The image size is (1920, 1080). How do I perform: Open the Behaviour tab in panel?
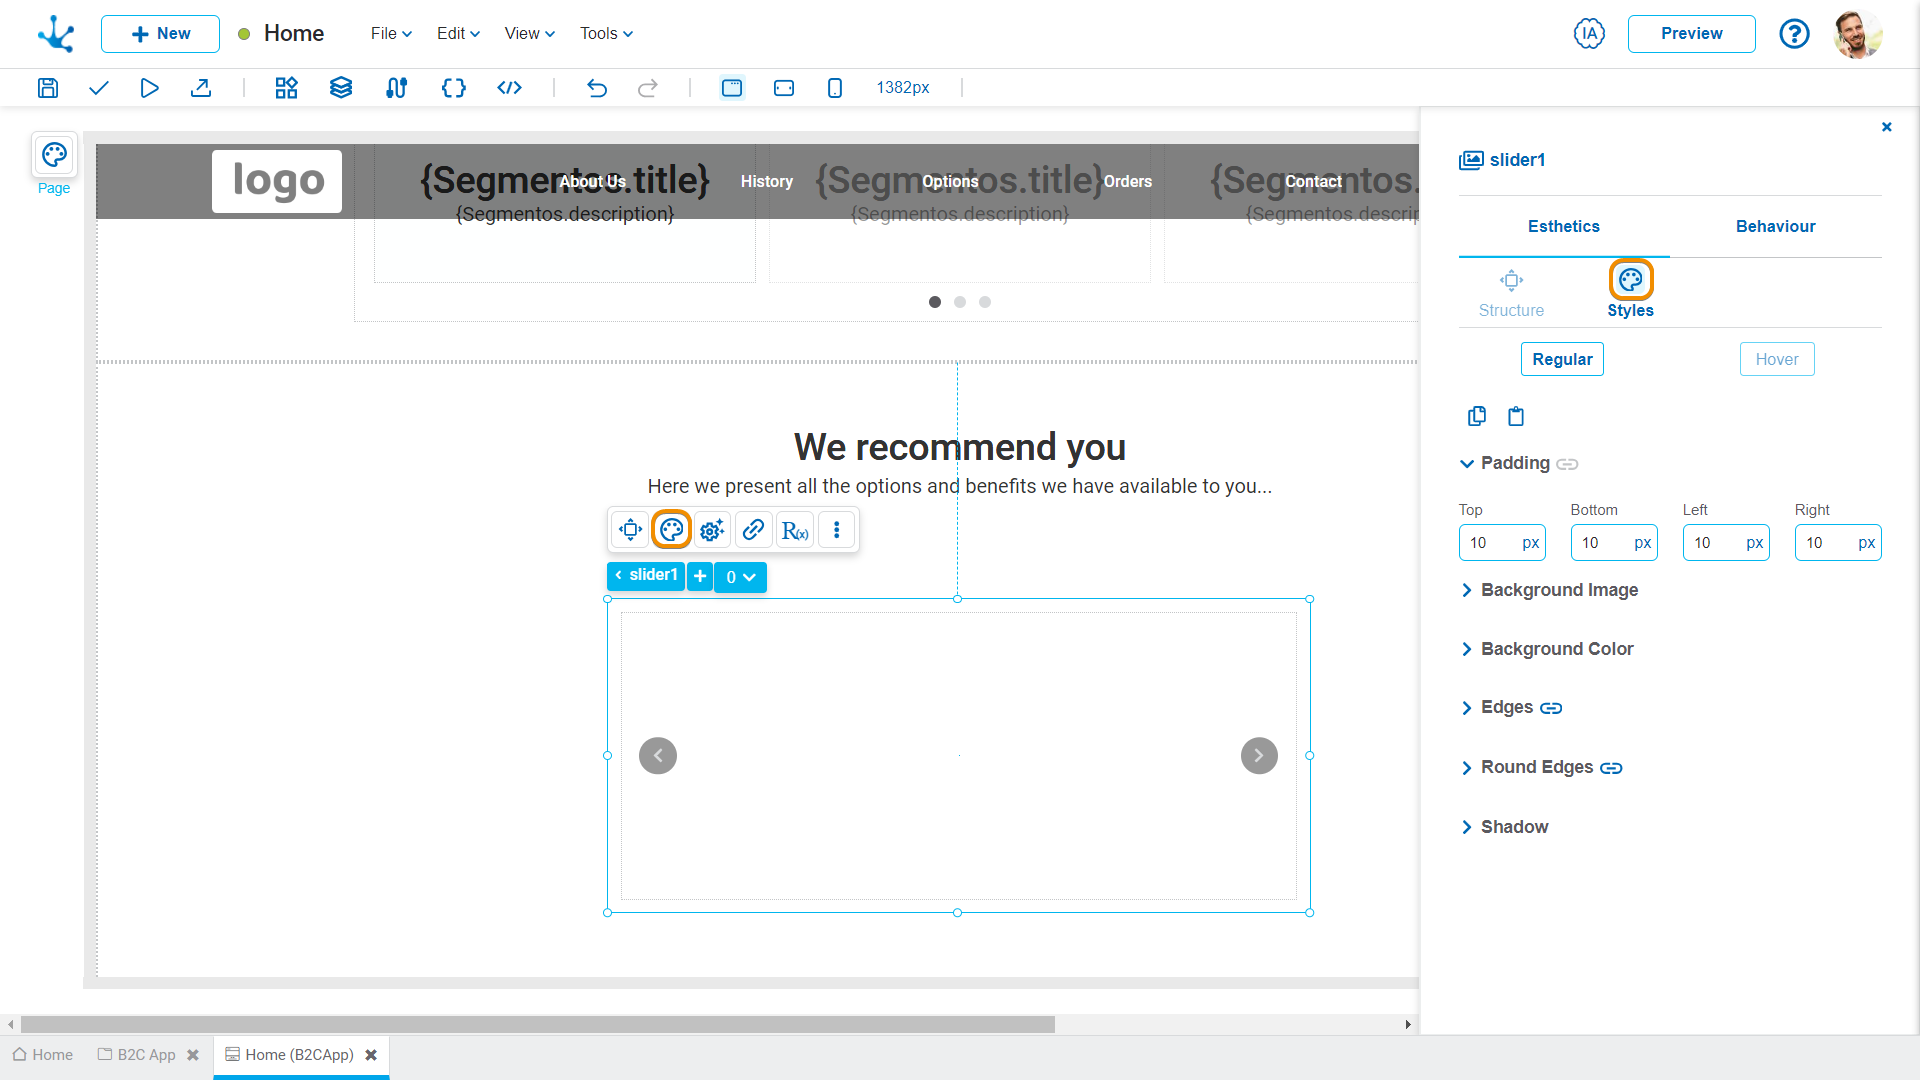1775,225
